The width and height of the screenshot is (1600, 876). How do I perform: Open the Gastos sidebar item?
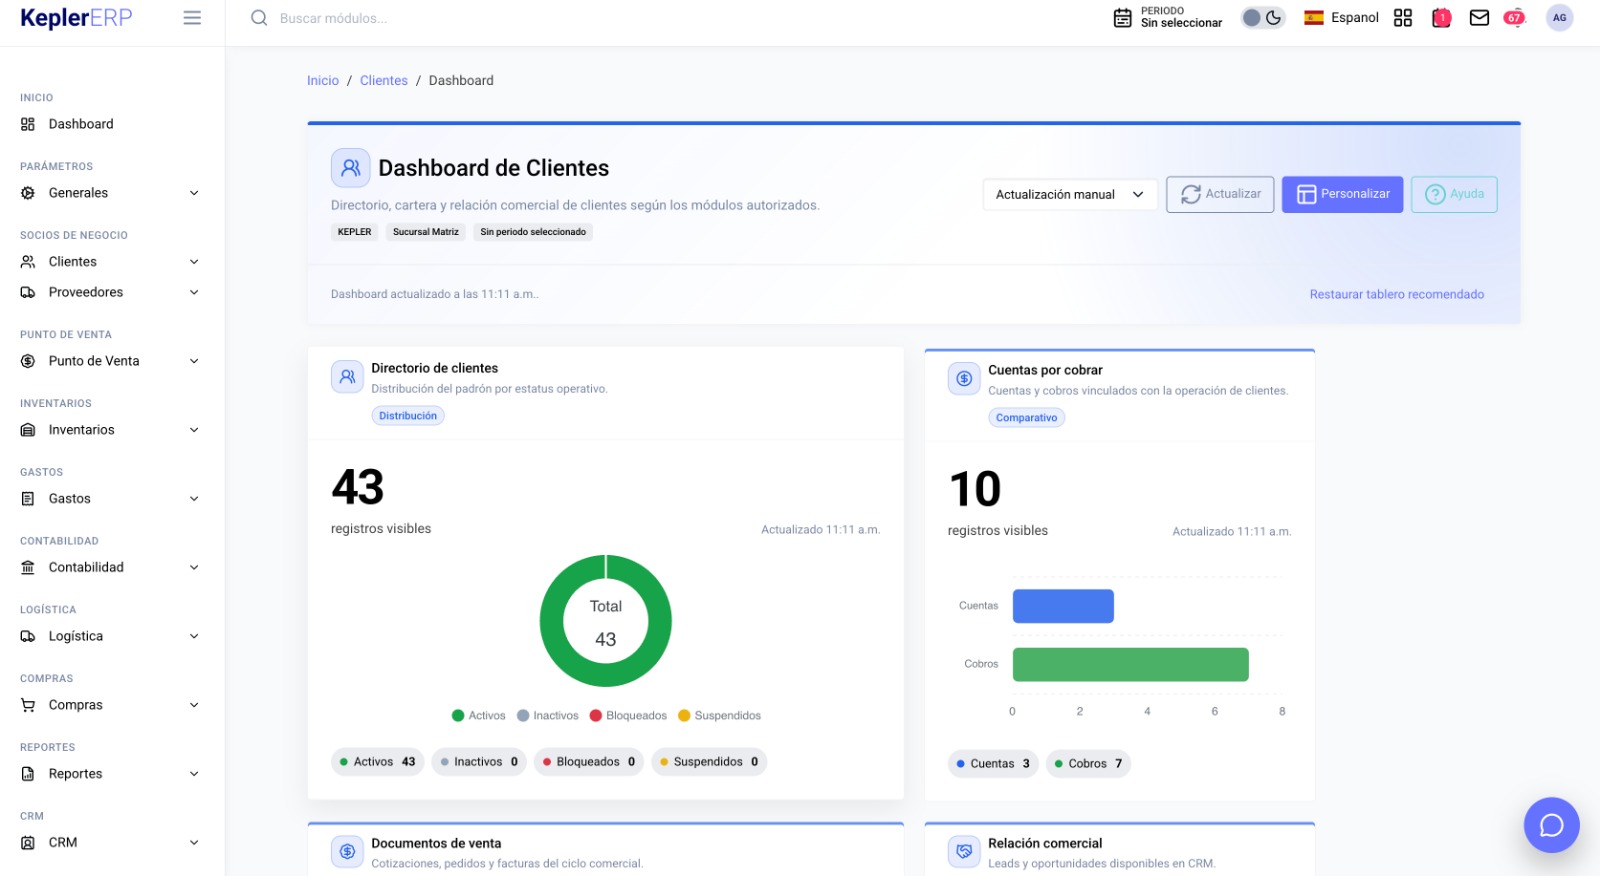tap(112, 499)
